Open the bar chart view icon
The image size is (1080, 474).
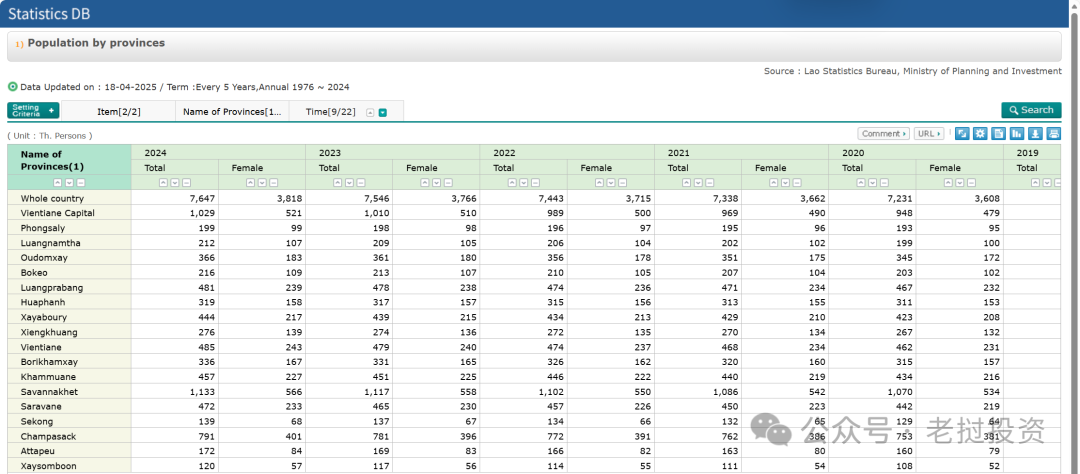click(1017, 134)
